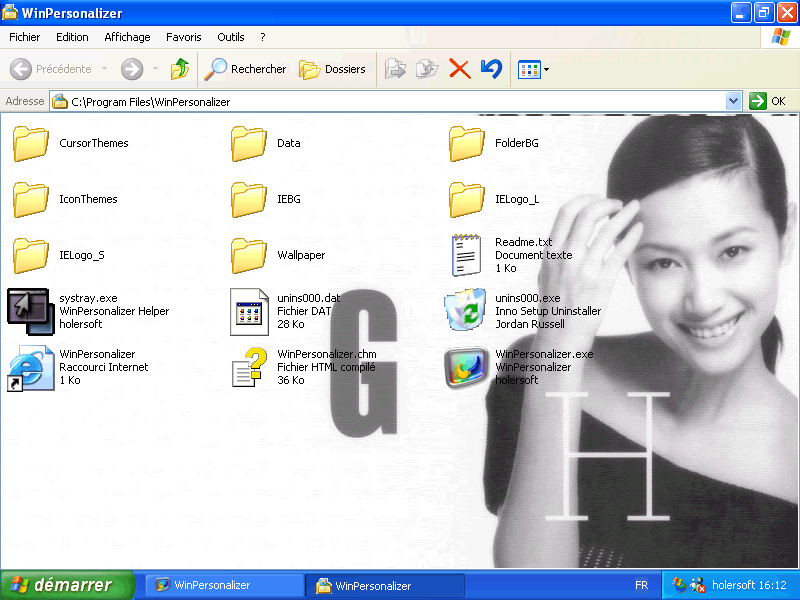Click the system tray clock 16:12
Viewport: 800px width, 600px height.
770,585
